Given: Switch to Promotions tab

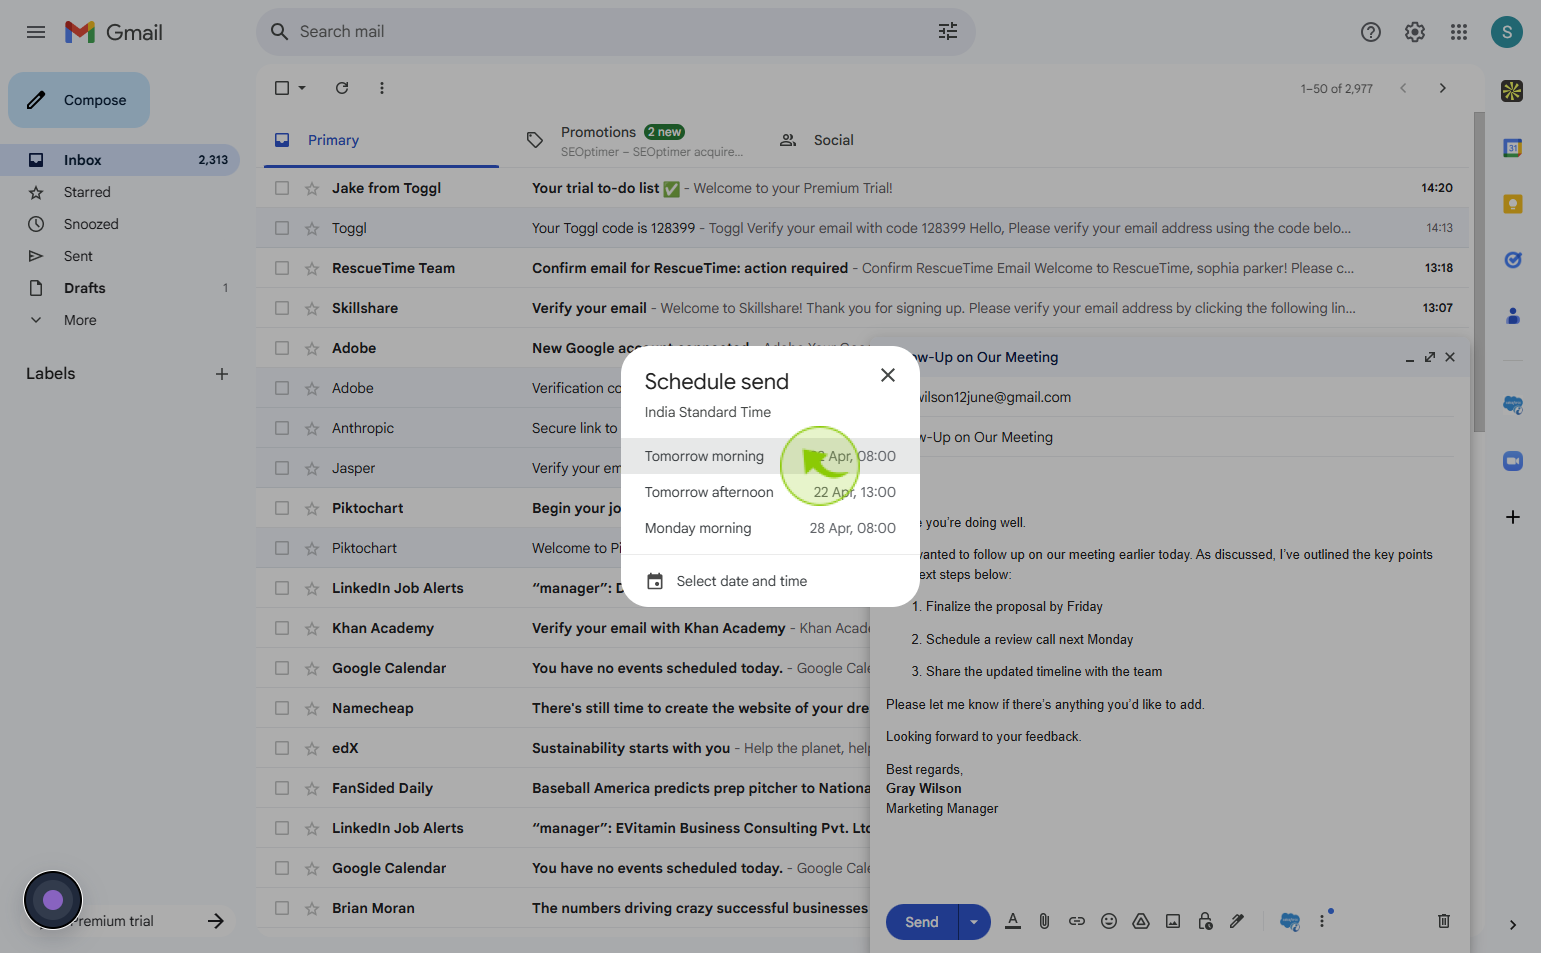Looking at the screenshot, I should [634, 140].
